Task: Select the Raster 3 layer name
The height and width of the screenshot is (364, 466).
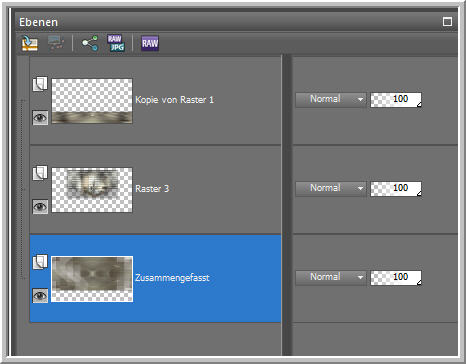Action: pyautogui.click(x=152, y=189)
